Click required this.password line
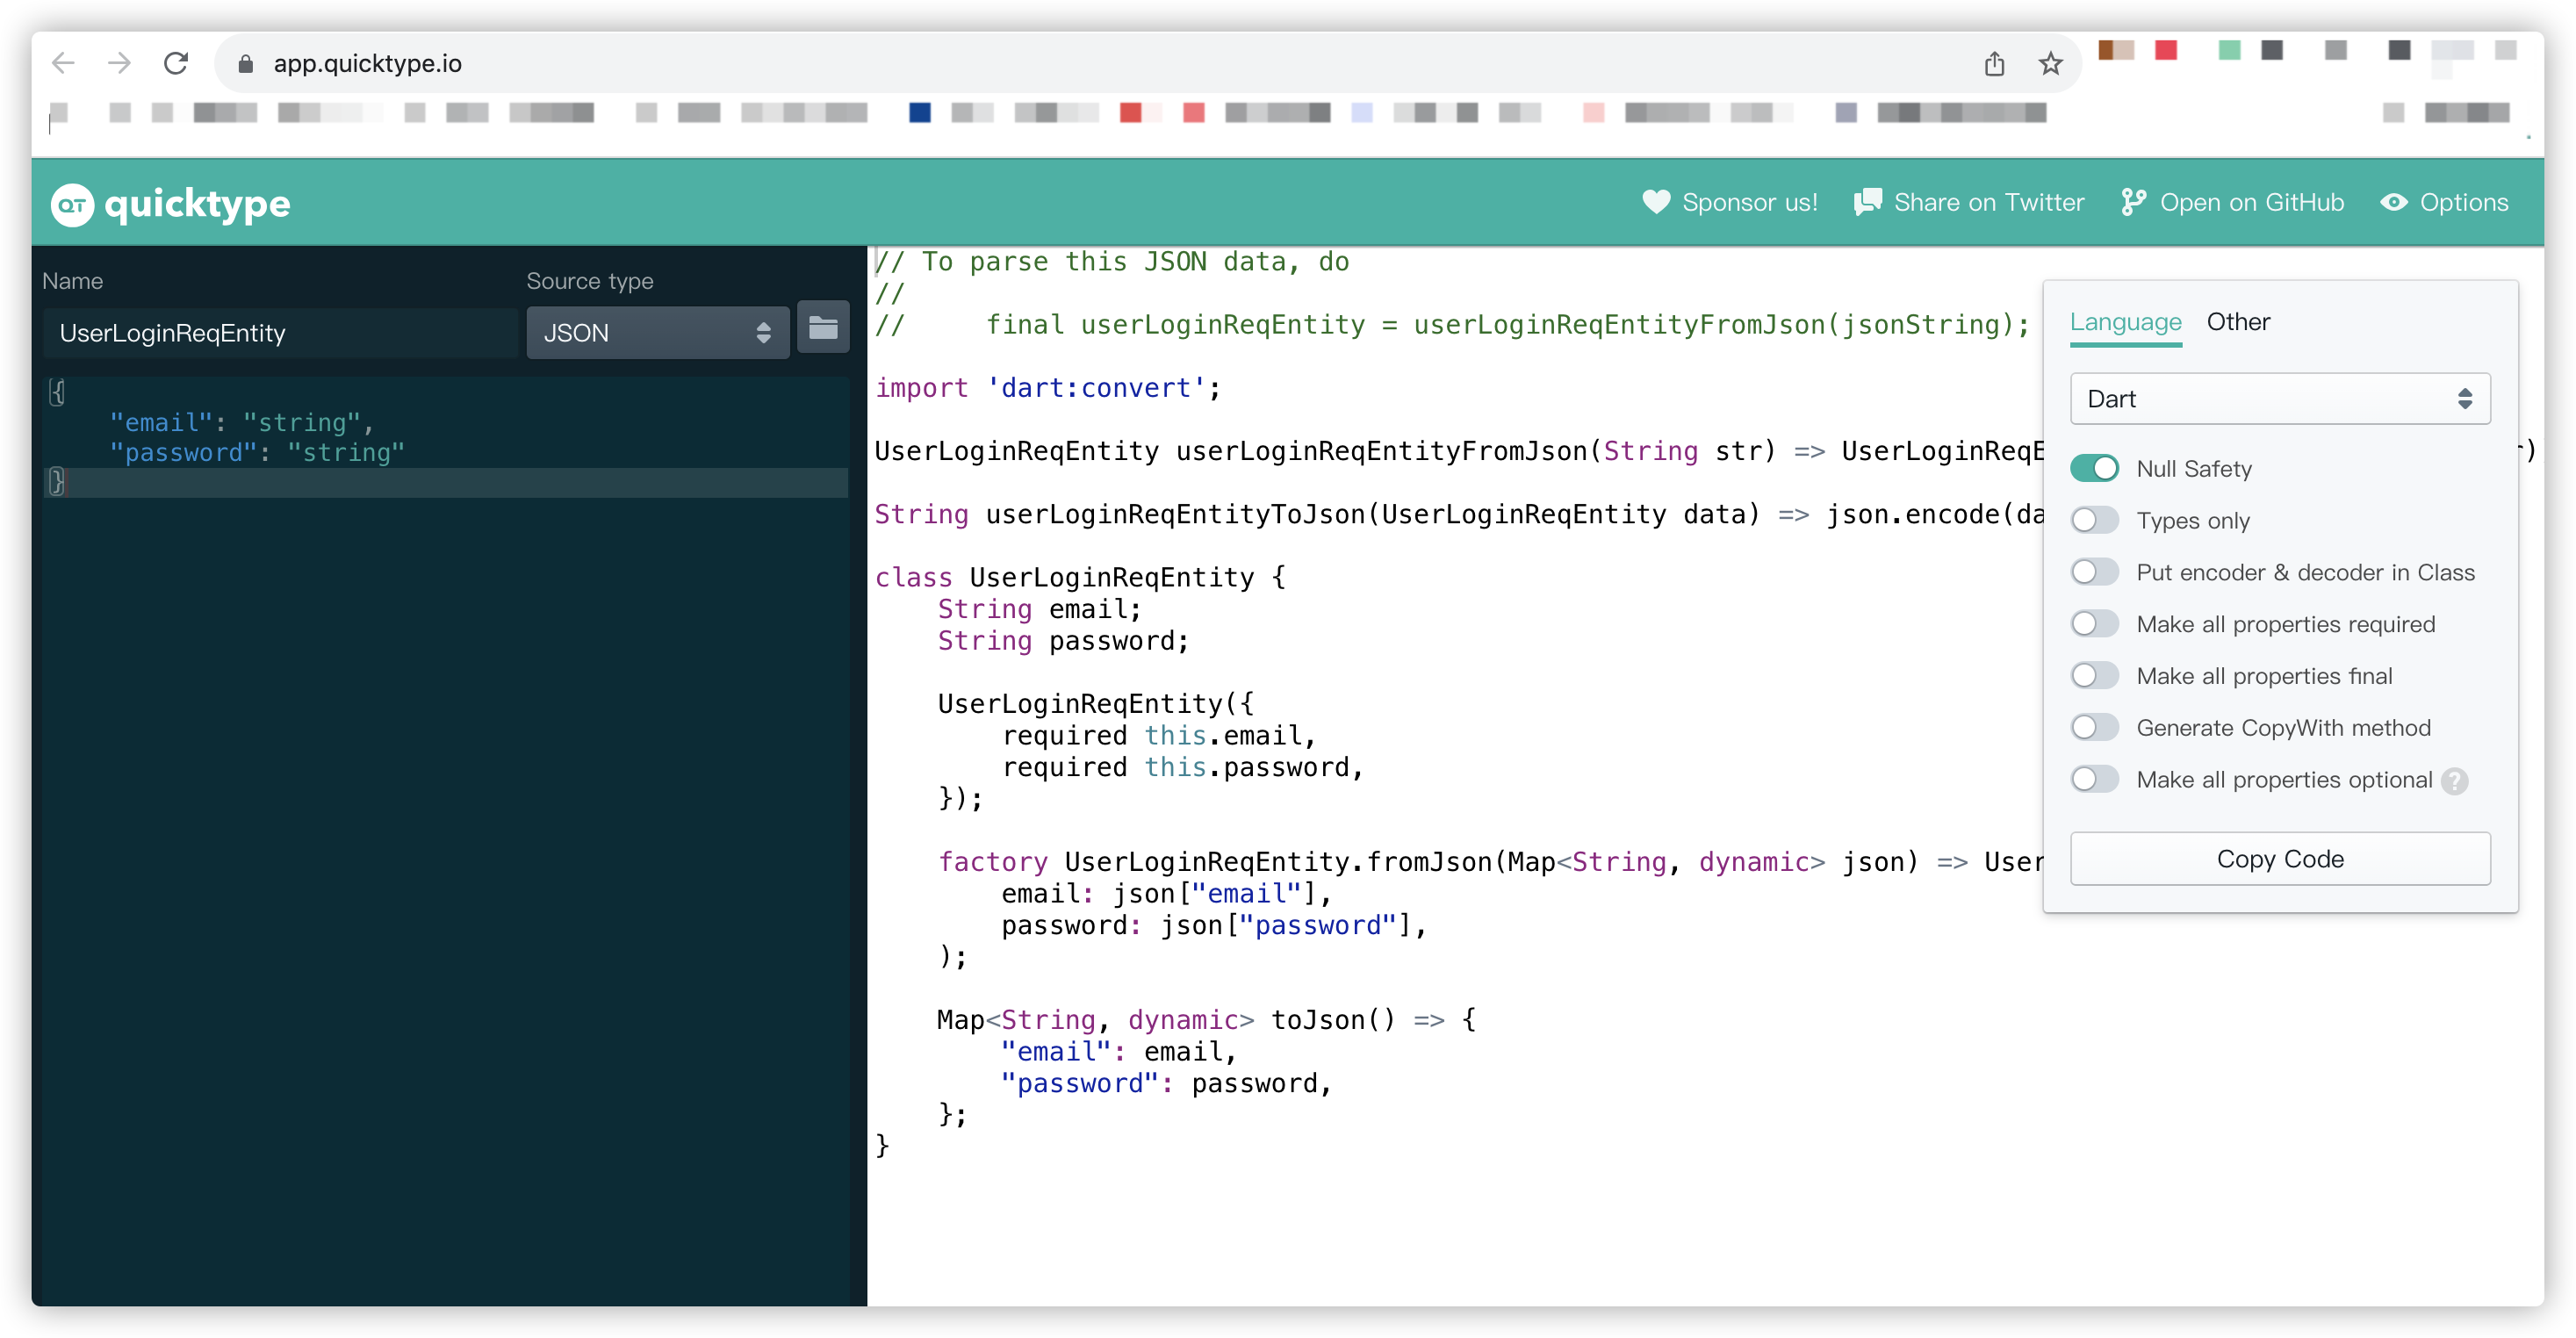 click(x=1183, y=767)
